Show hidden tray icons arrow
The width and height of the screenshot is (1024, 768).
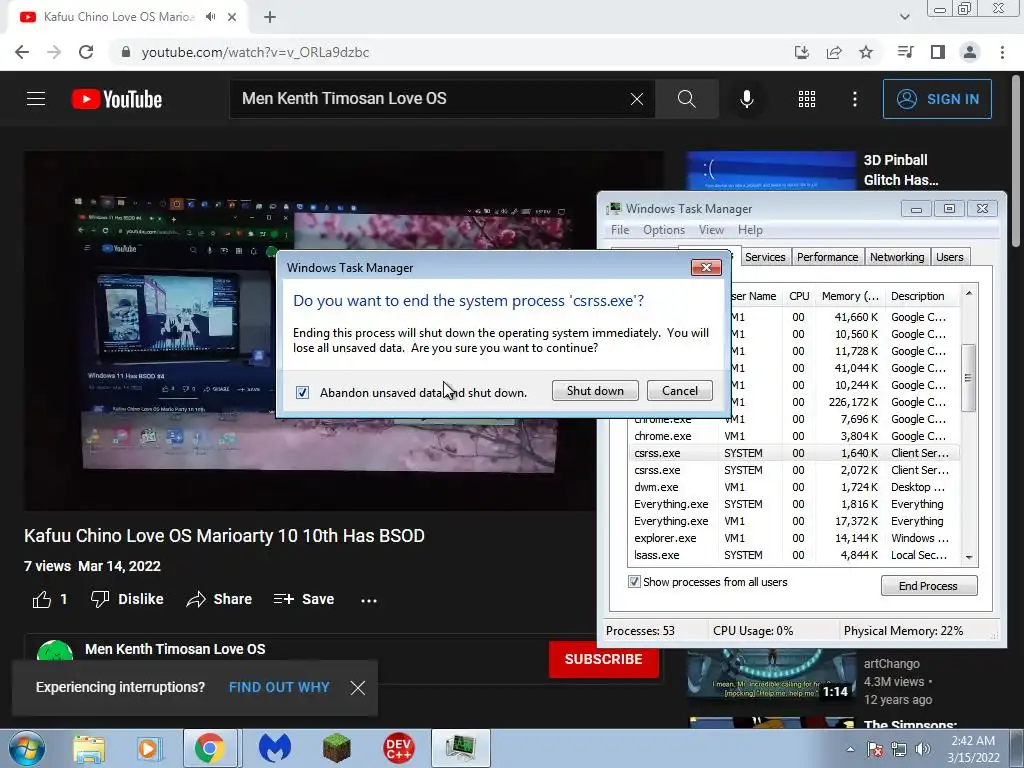click(850, 749)
